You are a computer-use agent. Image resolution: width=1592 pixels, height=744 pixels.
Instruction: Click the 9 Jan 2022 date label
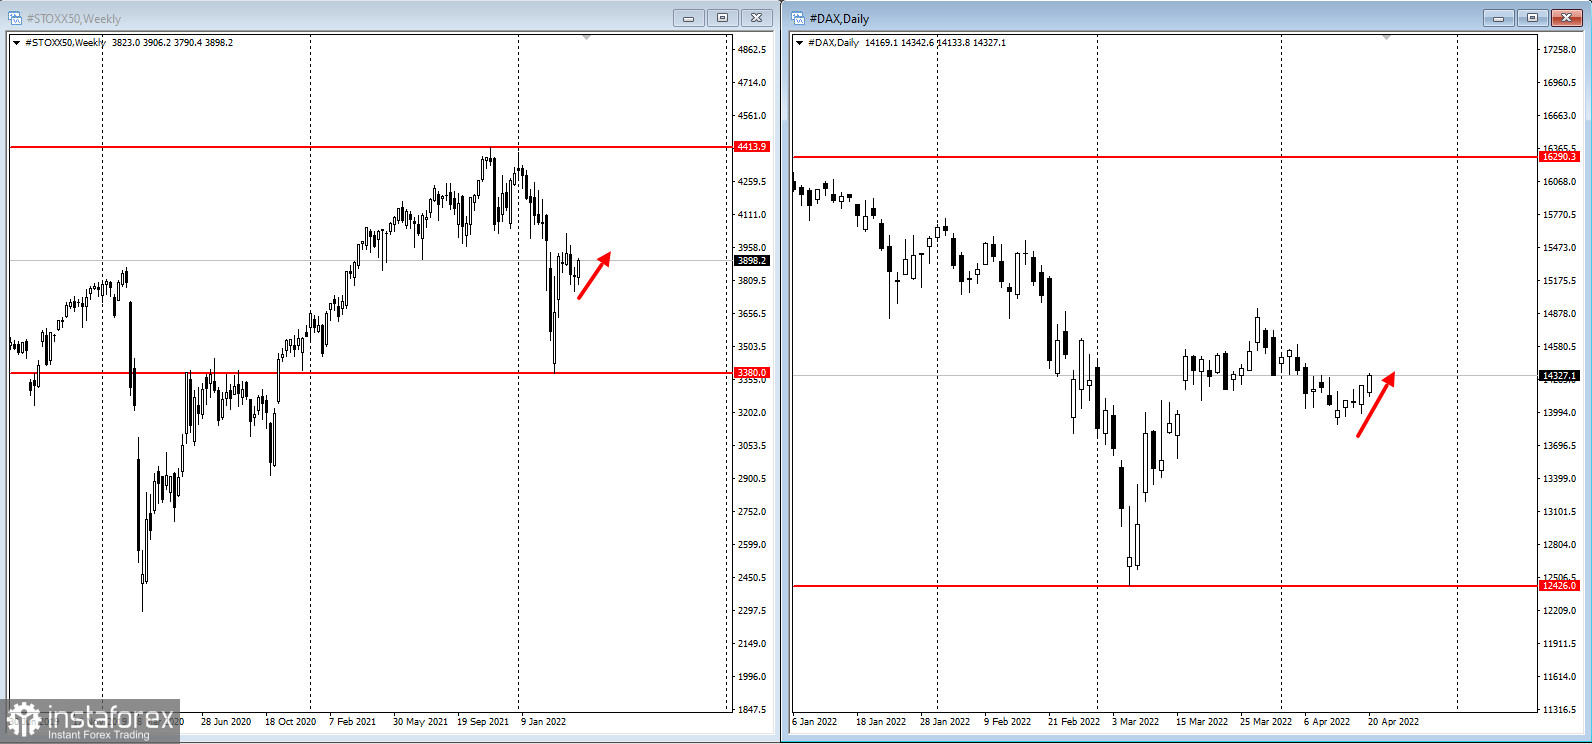[x=543, y=722]
